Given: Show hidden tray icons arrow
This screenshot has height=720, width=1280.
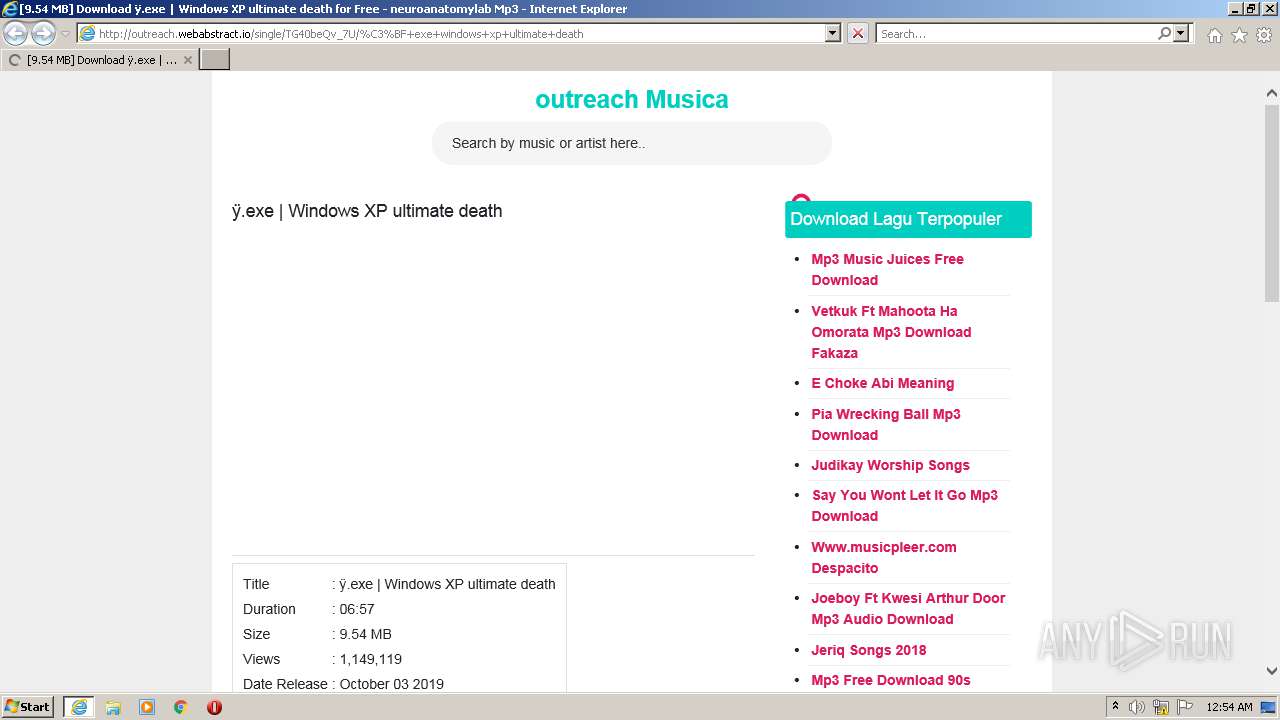Looking at the screenshot, I should 1115,707.
